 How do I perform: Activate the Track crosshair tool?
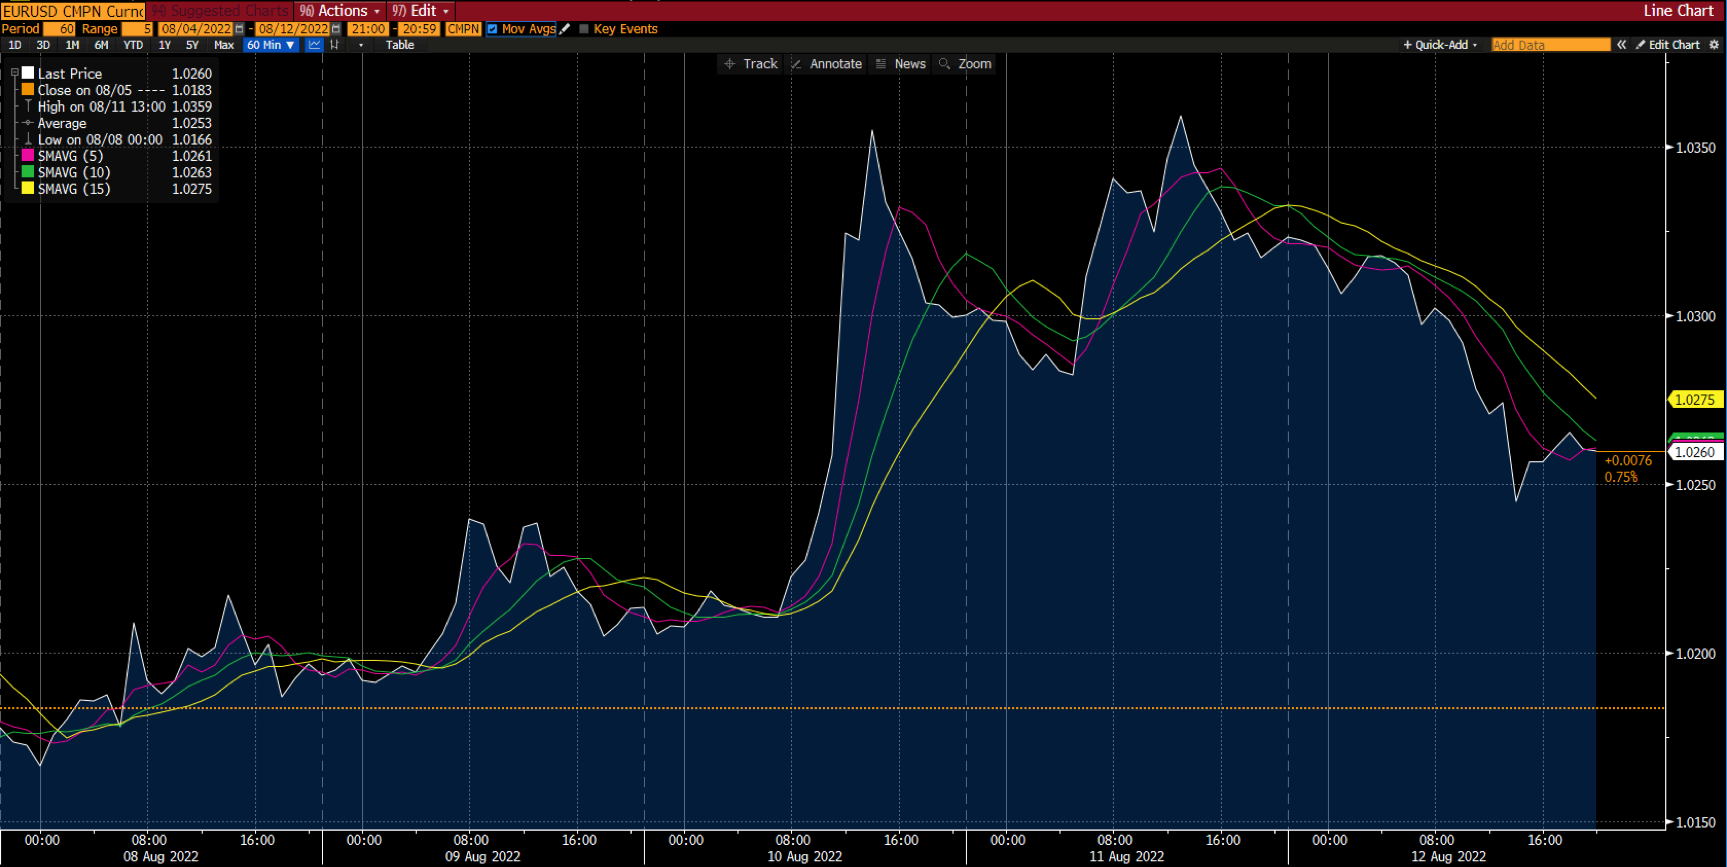click(751, 64)
